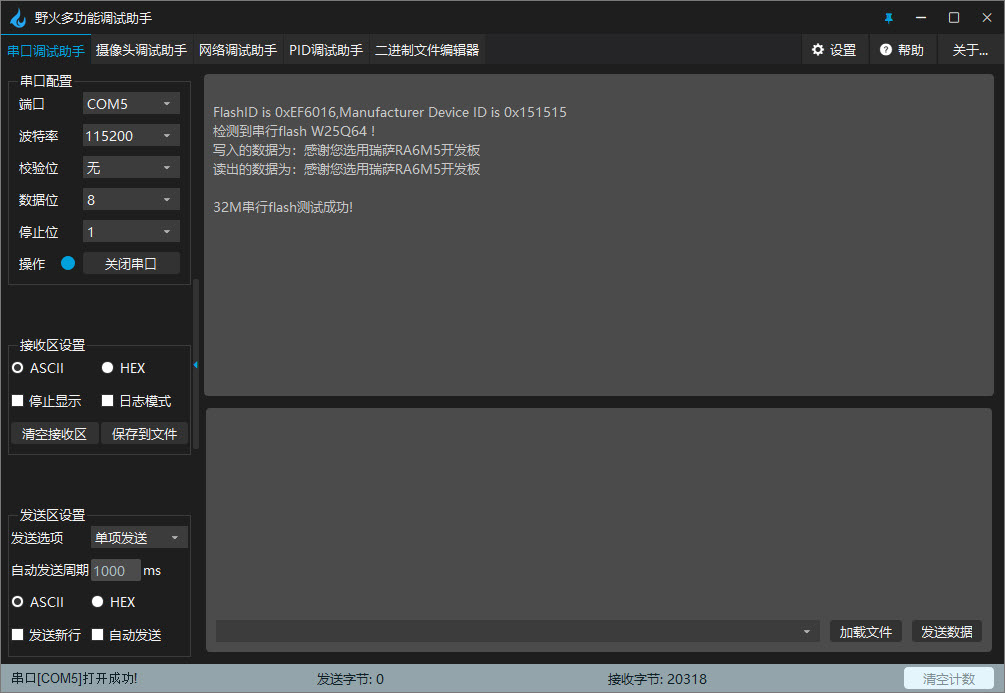
Task: Collapse the left panel with arrow handle
Action: click(196, 365)
